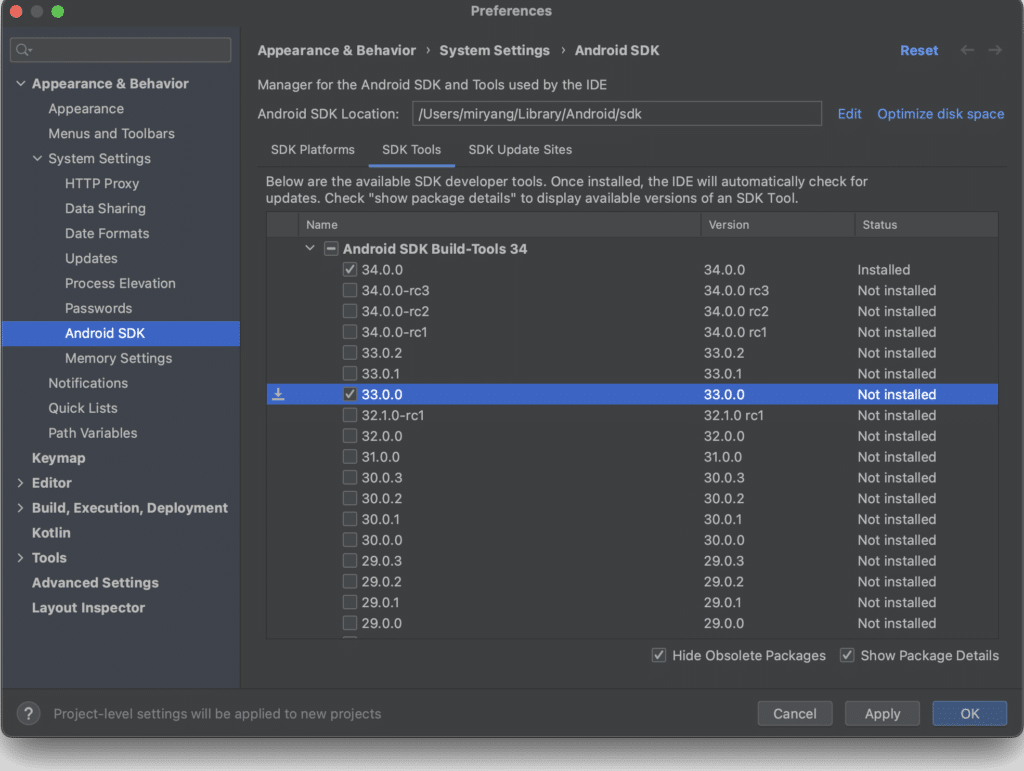
Task: Click the Android SDK Location path field
Action: 617,114
